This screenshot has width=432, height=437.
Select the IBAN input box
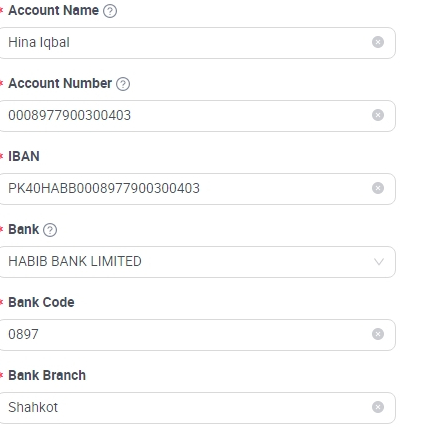pos(197,189)
